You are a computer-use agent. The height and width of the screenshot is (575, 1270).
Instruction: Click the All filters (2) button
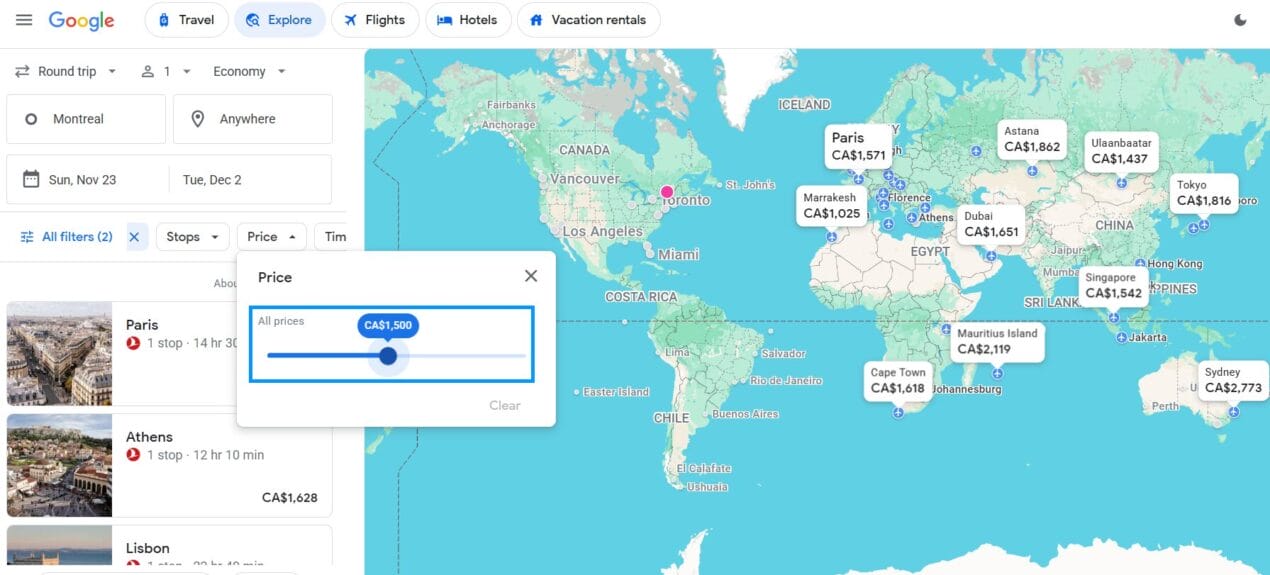[67, 237]
